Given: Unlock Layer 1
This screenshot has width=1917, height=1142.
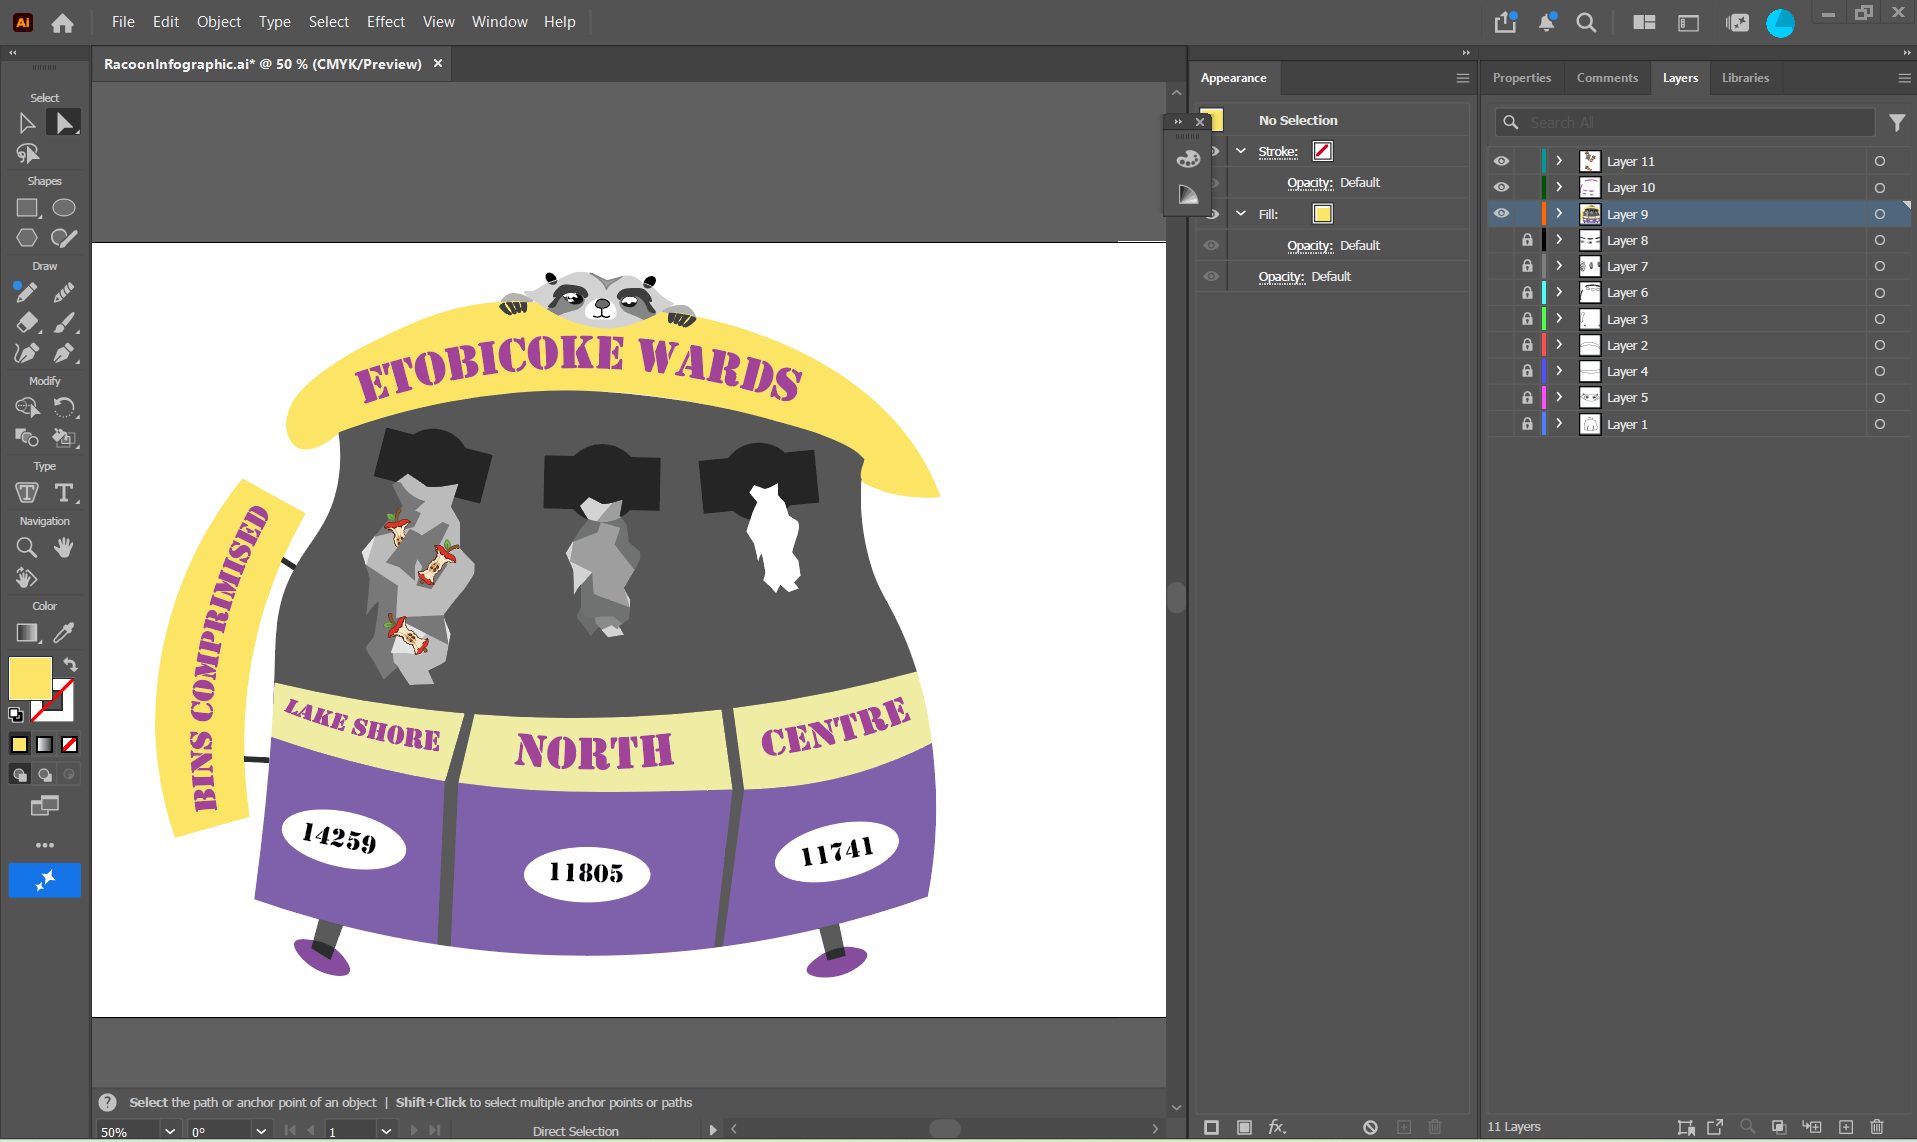Looking at the screenshot, I should pyautogui.click(x=1527, y=424).
